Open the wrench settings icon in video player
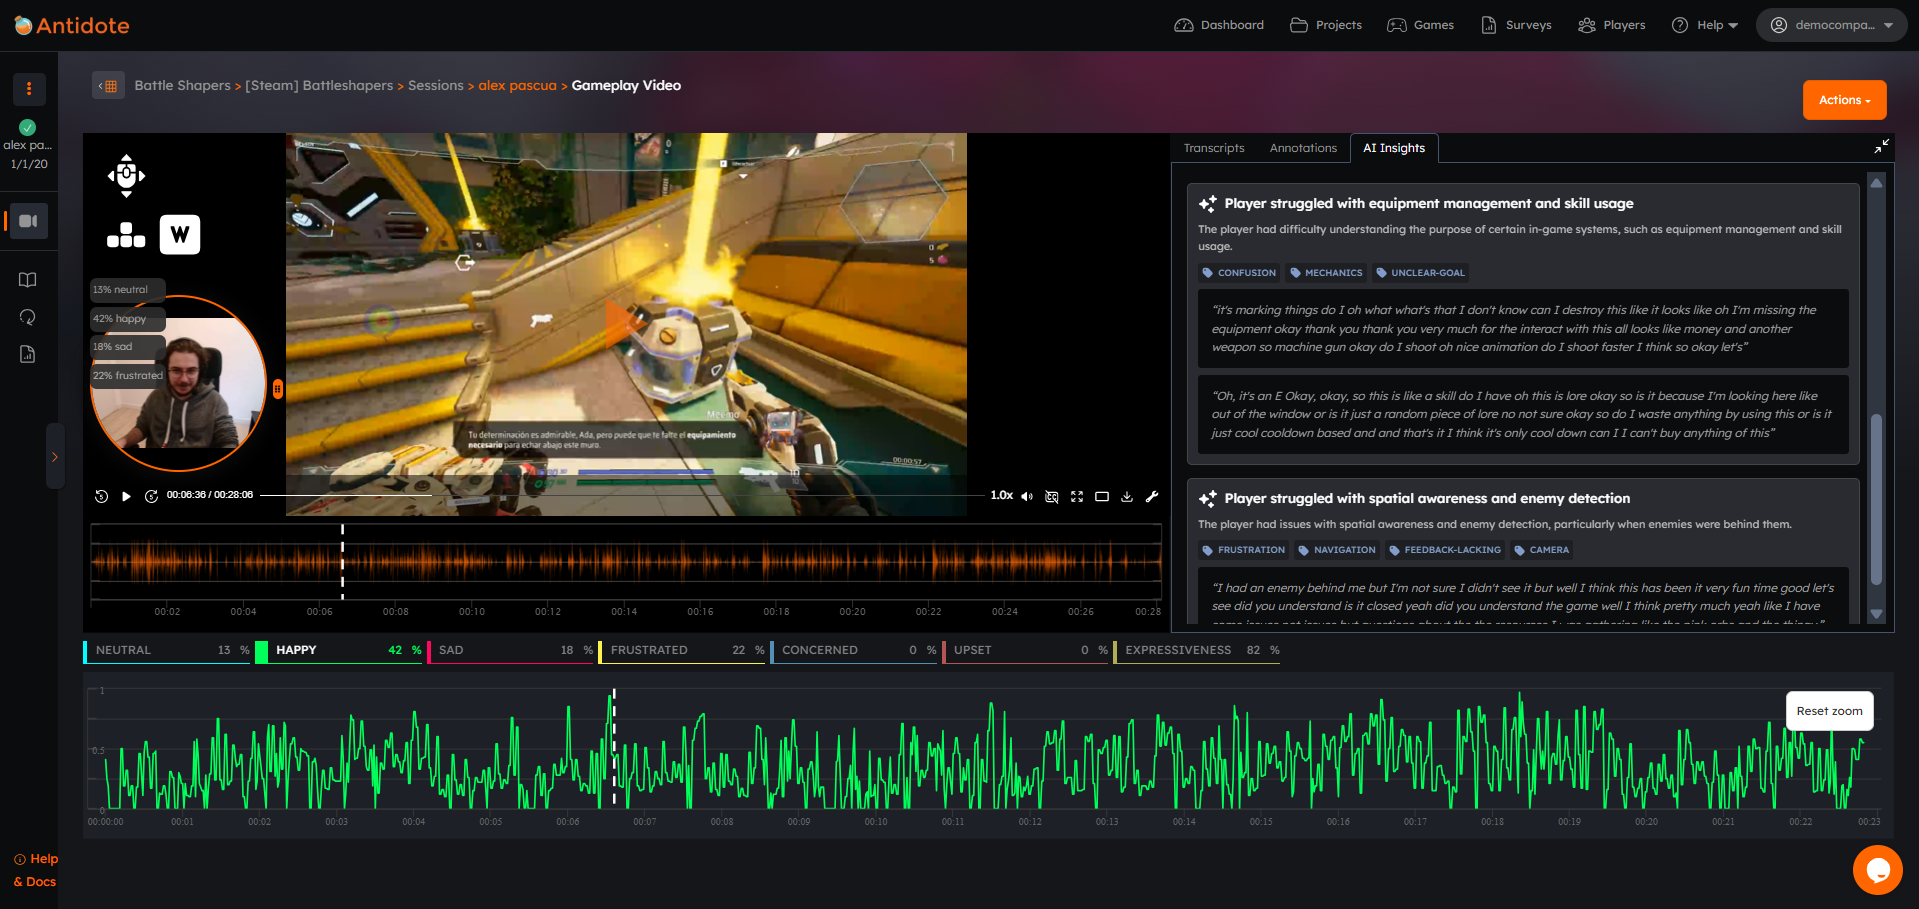1919x909 pixels. click(1152, 496)
